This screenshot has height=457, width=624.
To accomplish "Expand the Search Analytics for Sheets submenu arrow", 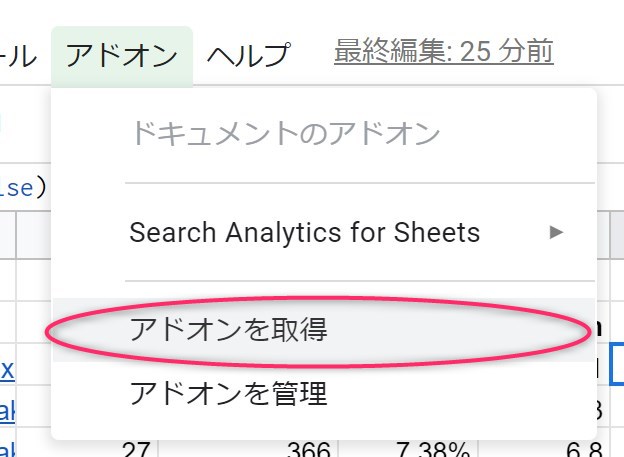I will (557, 233).
